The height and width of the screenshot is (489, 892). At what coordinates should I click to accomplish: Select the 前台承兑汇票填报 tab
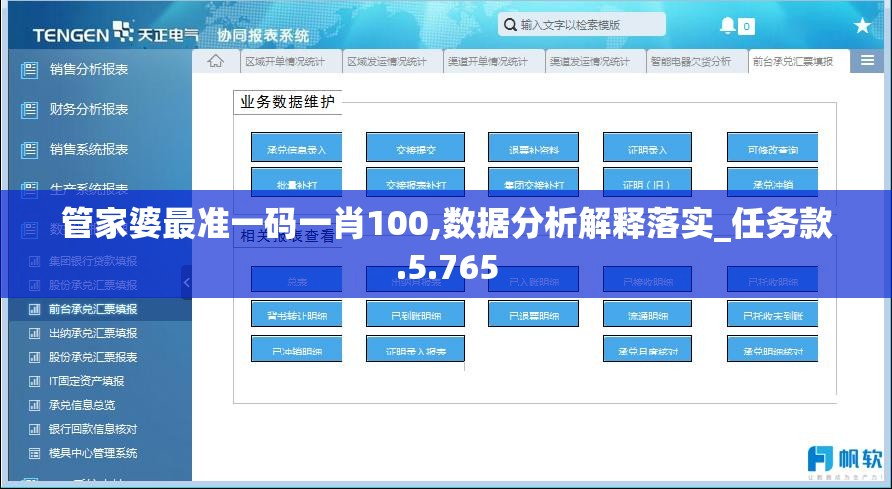pyautogui.click(x=799, y=61)
